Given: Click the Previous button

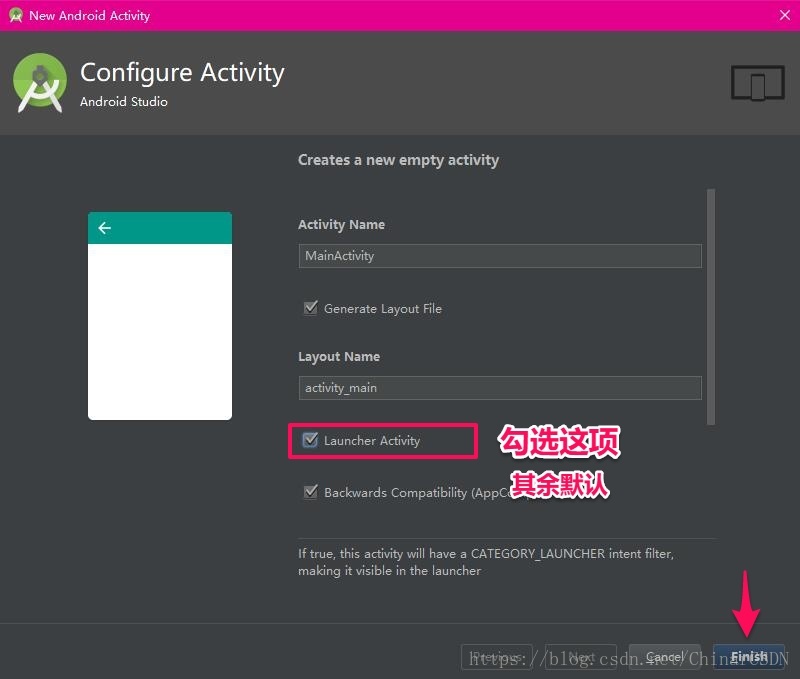Looking at the screenshot, I should point(497,657).
